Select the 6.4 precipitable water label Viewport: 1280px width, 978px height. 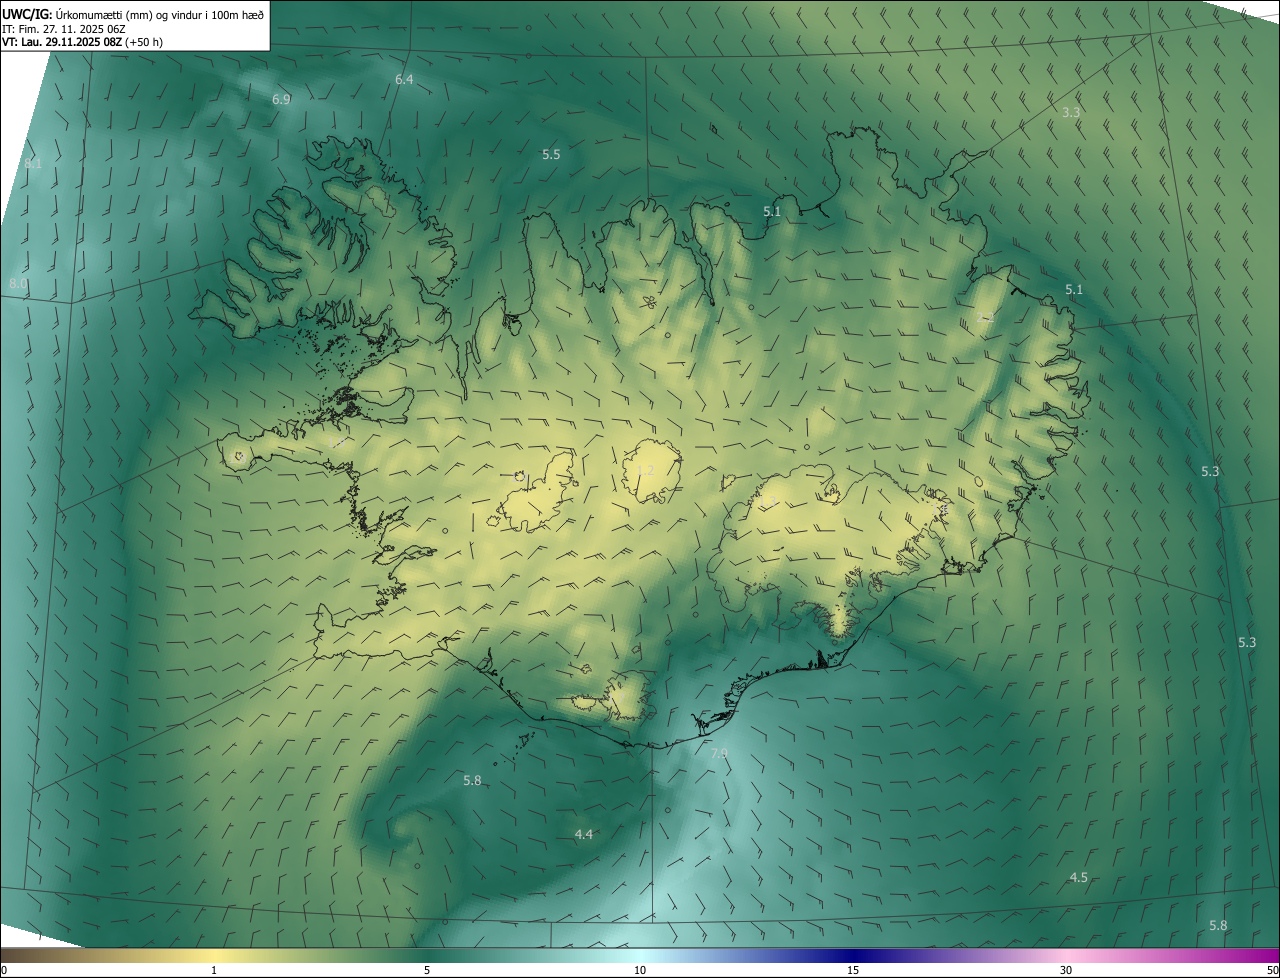[x=404, y=79]
